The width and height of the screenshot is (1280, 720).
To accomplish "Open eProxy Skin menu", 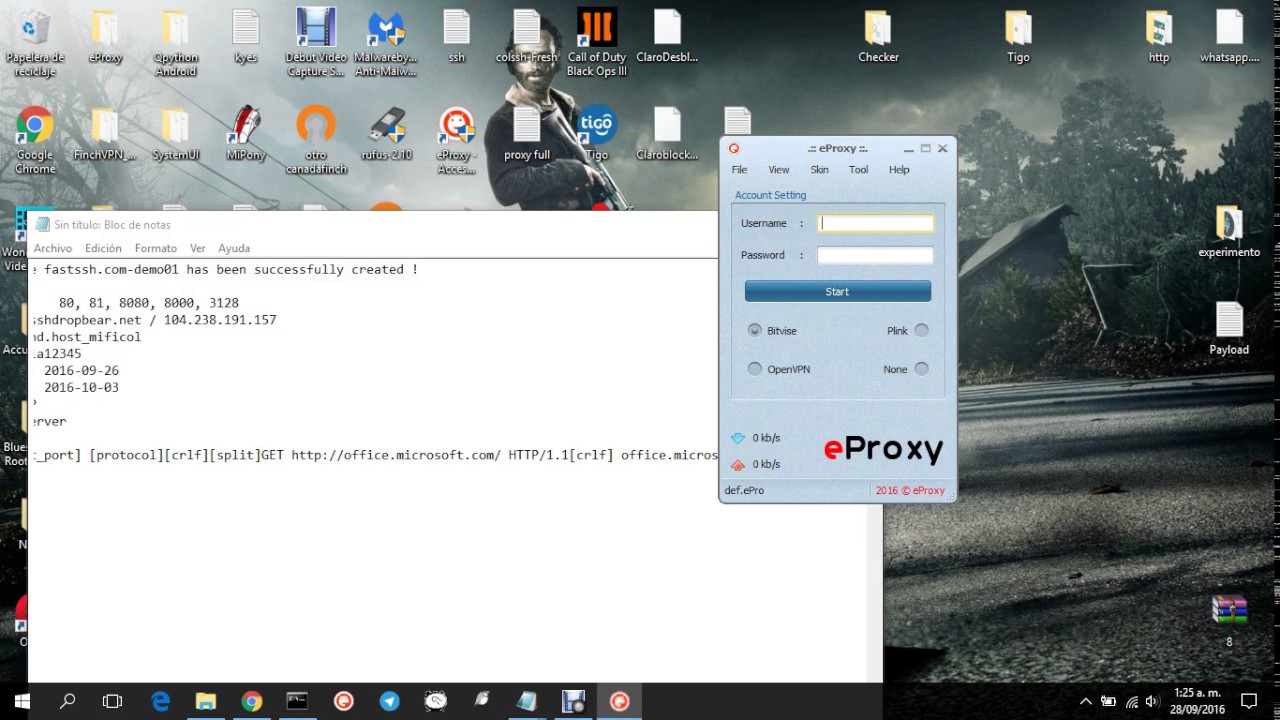I will pyautogui.click(x=819, y=170).
